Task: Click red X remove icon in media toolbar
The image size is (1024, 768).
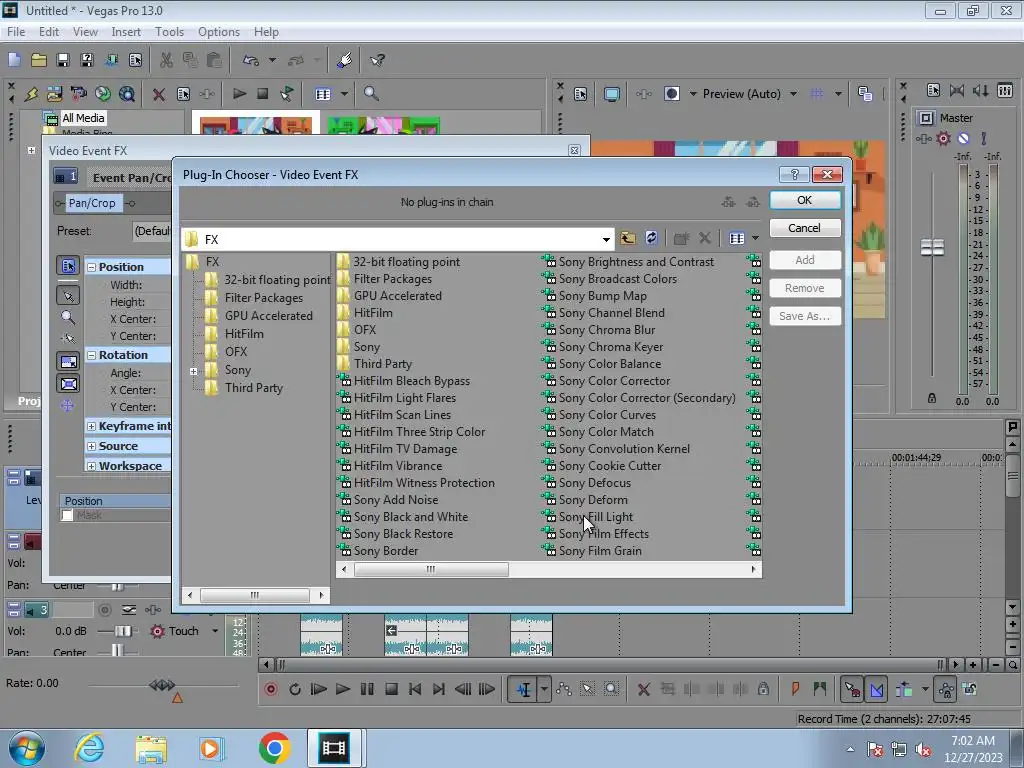Action: pos(159,94)
